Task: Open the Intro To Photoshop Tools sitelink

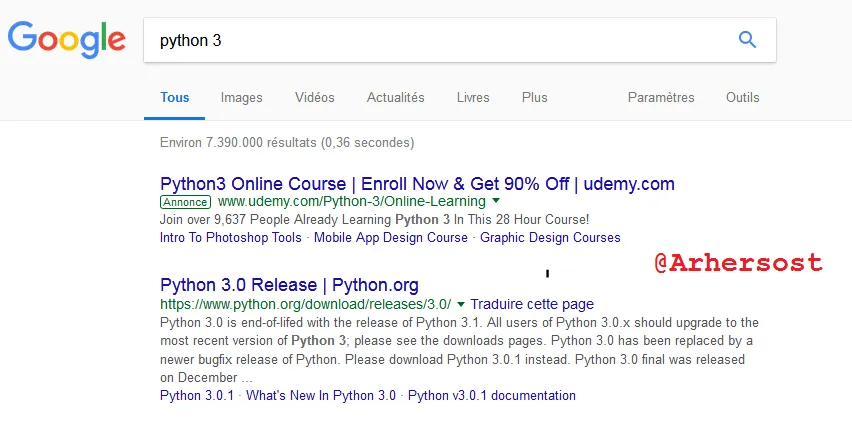Action: click(x=231, y=238)
